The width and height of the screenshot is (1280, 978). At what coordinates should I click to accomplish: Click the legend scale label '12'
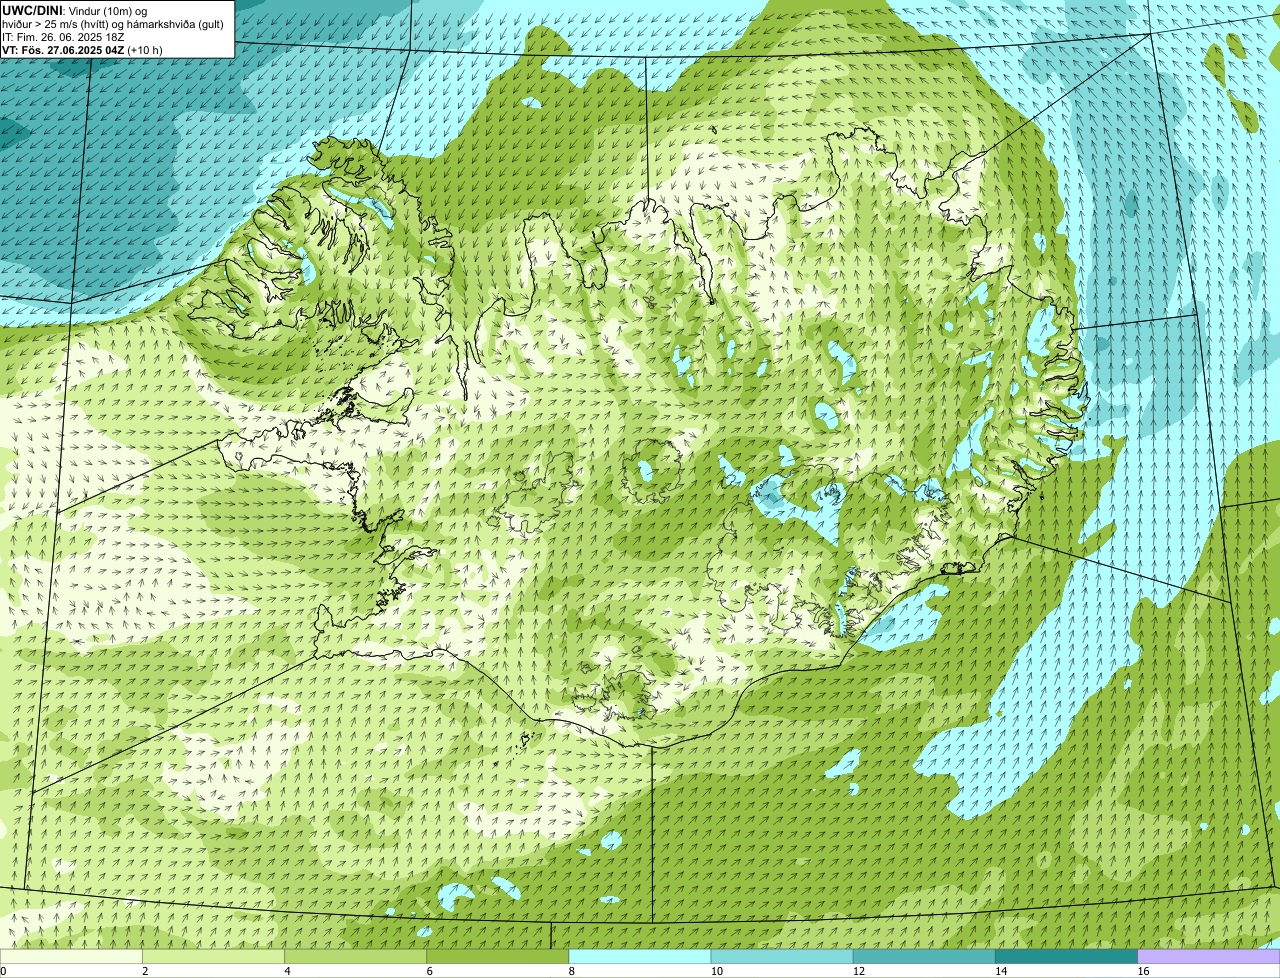(859, 971)
